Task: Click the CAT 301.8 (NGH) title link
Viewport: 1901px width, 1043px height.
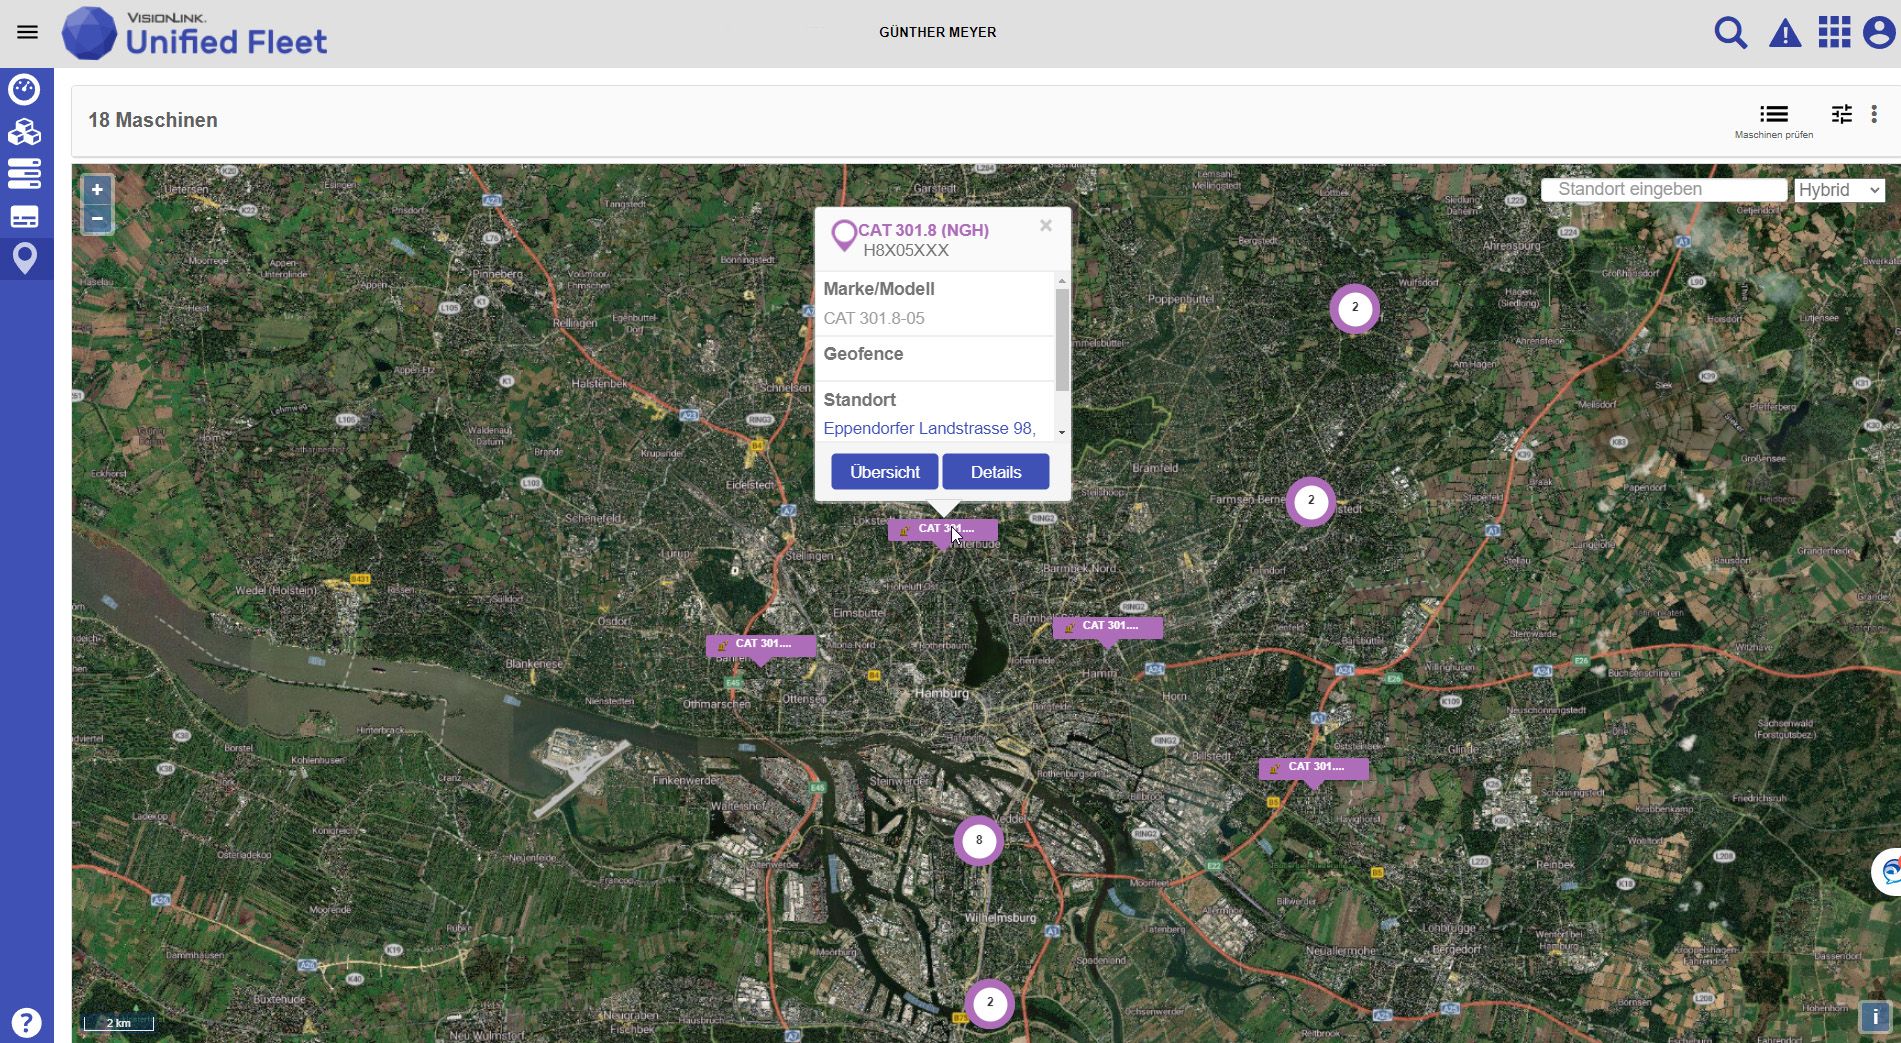Action: tap(924, 230)
